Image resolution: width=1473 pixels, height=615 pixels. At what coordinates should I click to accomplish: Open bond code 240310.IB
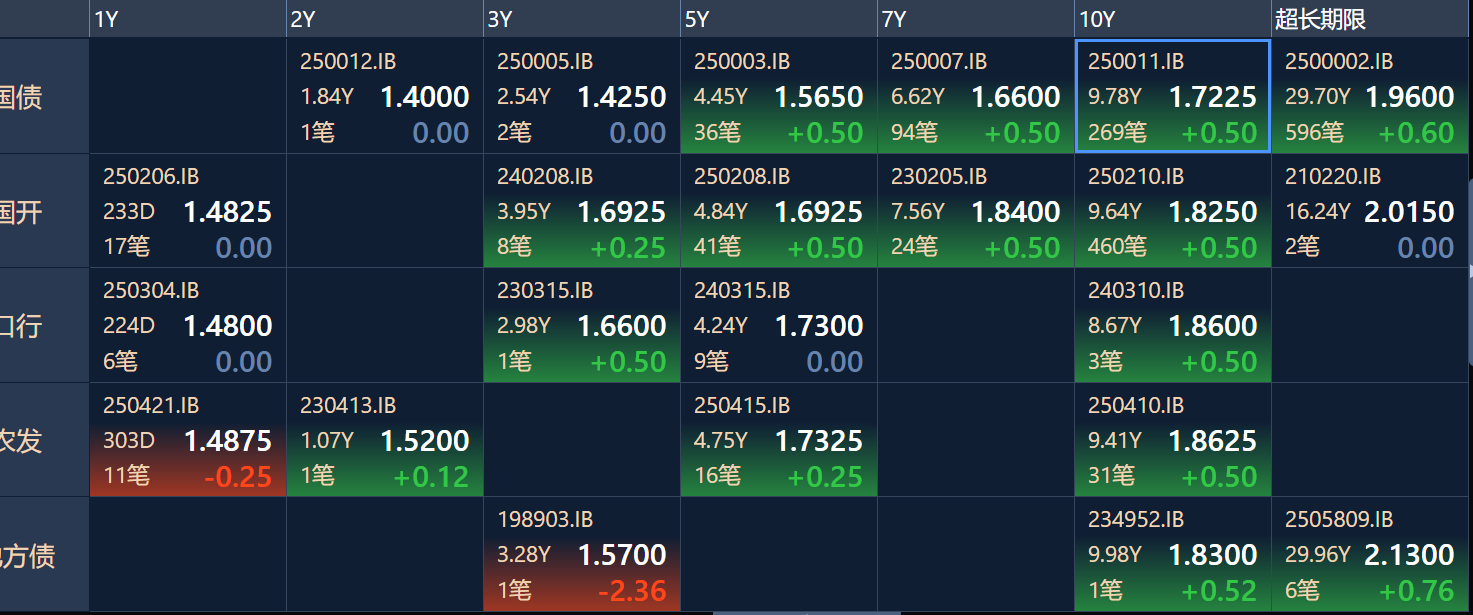(x=1136, y=291)
